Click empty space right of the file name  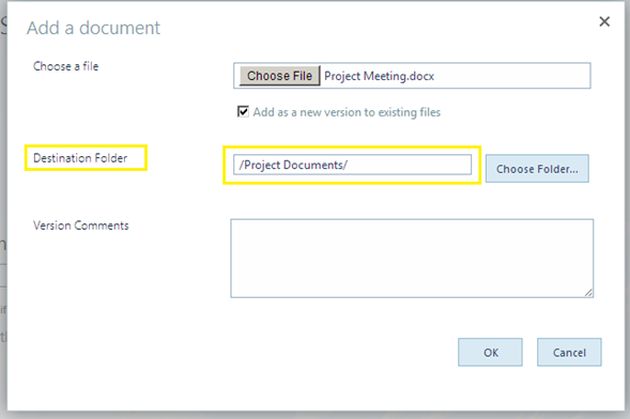(520, 76)
